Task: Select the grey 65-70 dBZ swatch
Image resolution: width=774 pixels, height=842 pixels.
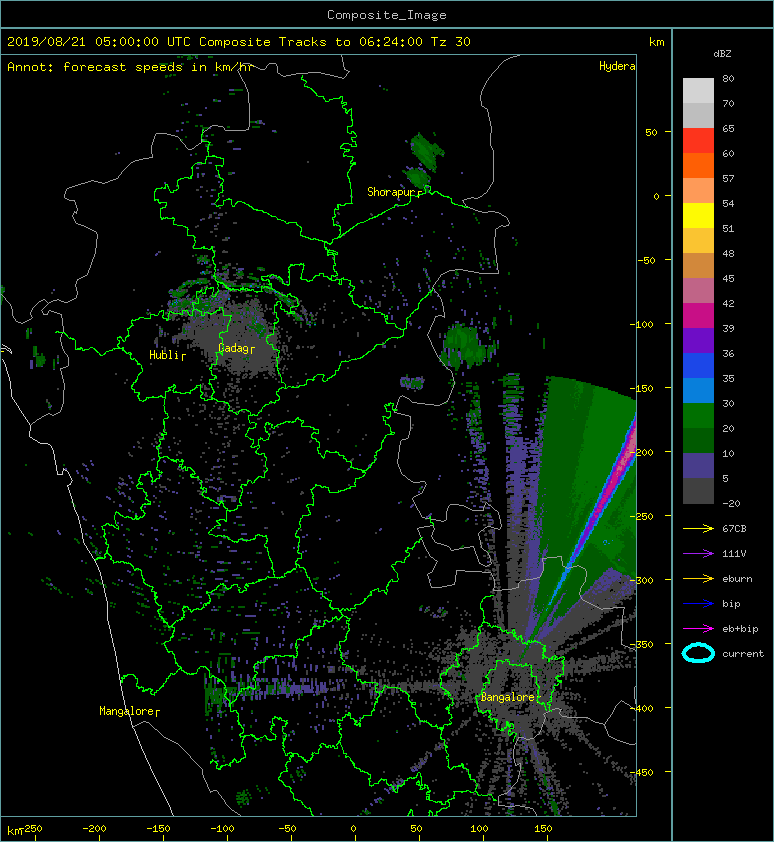Action: pos(698,115)
